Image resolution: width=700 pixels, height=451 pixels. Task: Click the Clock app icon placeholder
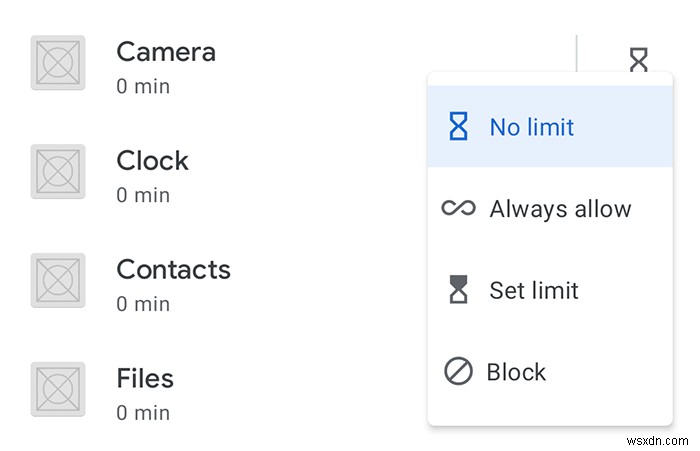pos(58,172)
